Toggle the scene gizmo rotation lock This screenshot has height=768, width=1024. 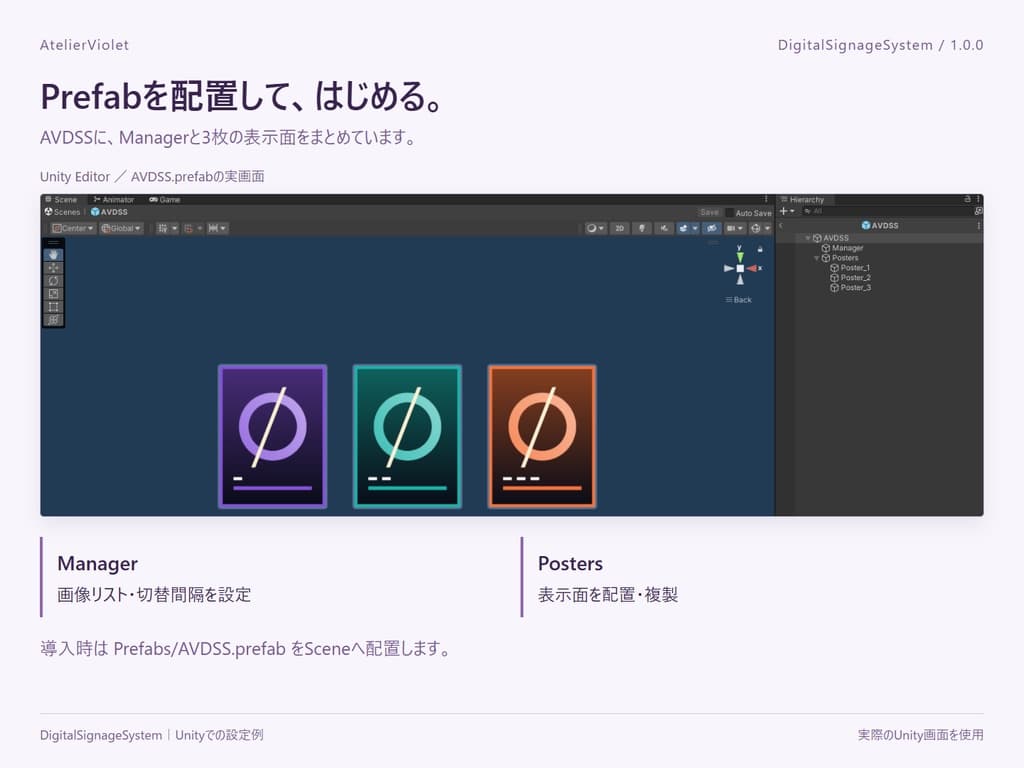pyautogui.click(x=760, y=249)
